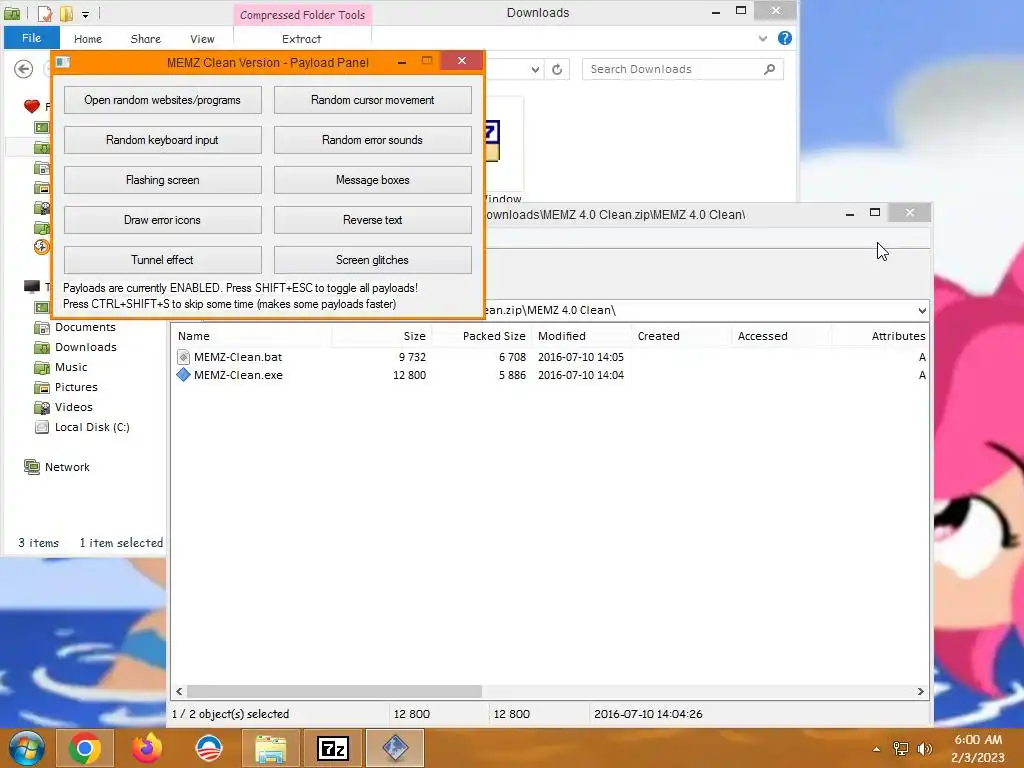Viewport: 1024px width, 768px height.
Task: Select Documents in the navigation pane
Action: click(x=85, y=327)
